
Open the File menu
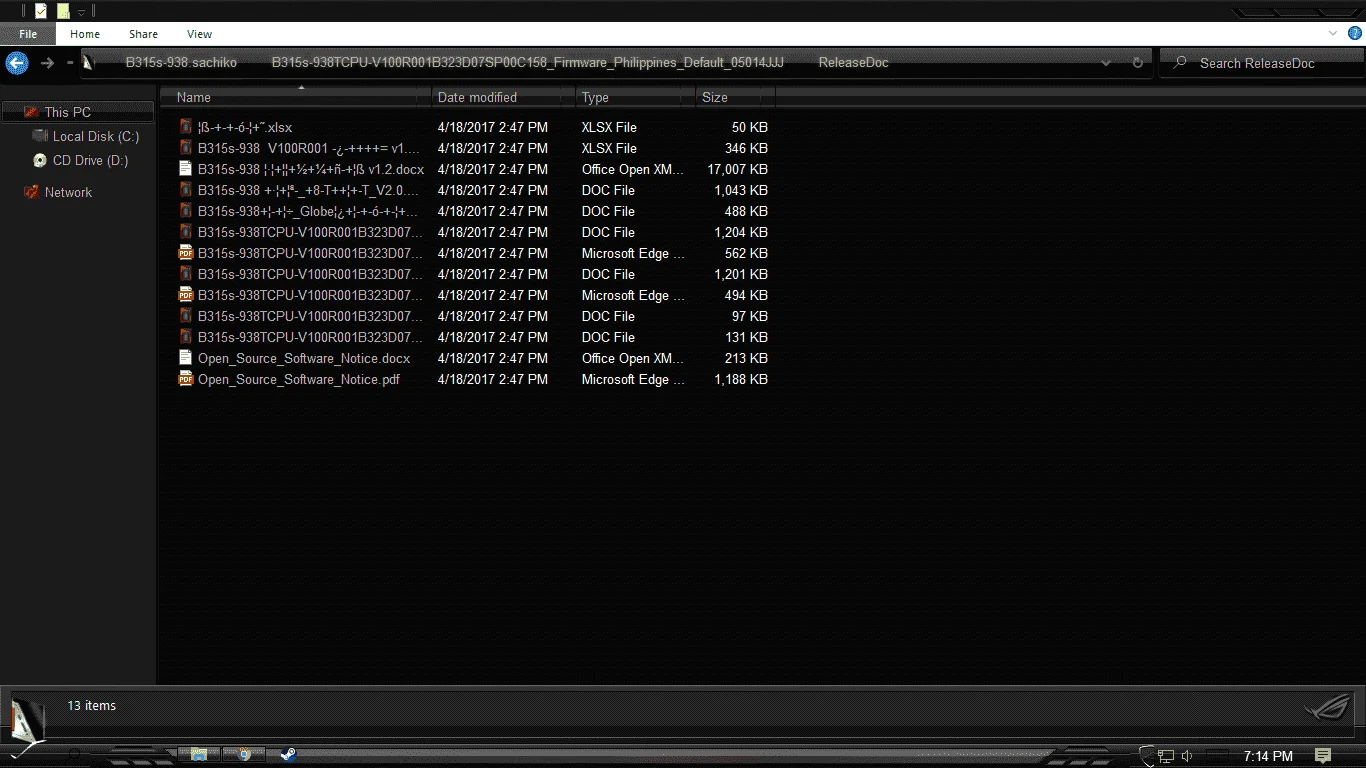[x=28, y=34]
